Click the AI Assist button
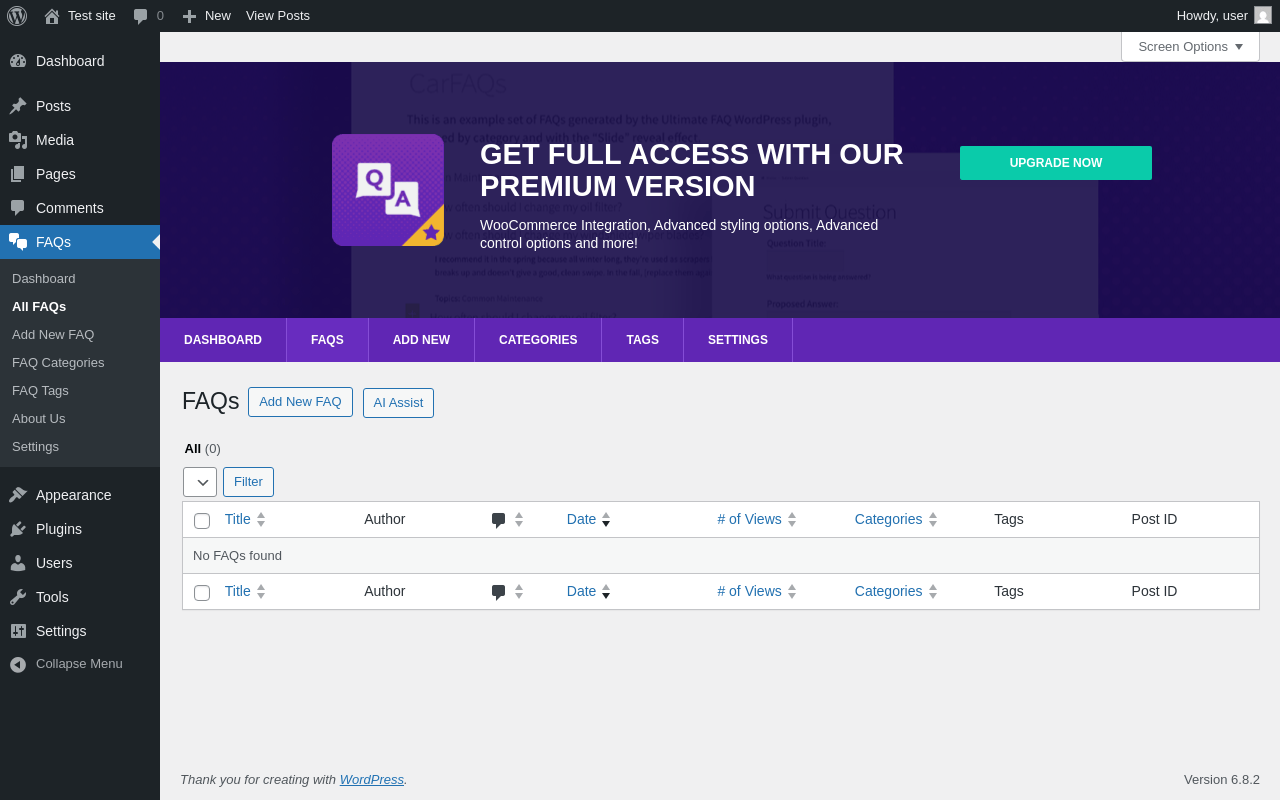1280x800 pixels. pos(398,403)
